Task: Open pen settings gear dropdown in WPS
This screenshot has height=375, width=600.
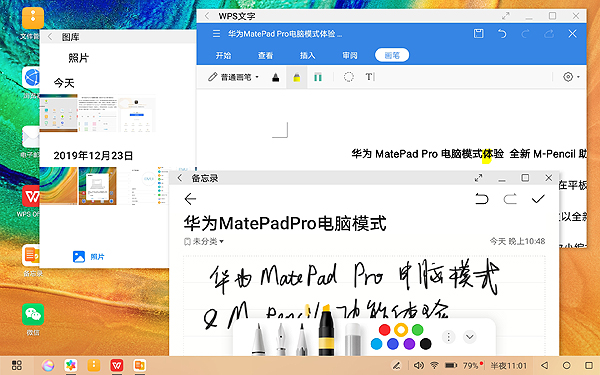Action: tap(571, 77)
